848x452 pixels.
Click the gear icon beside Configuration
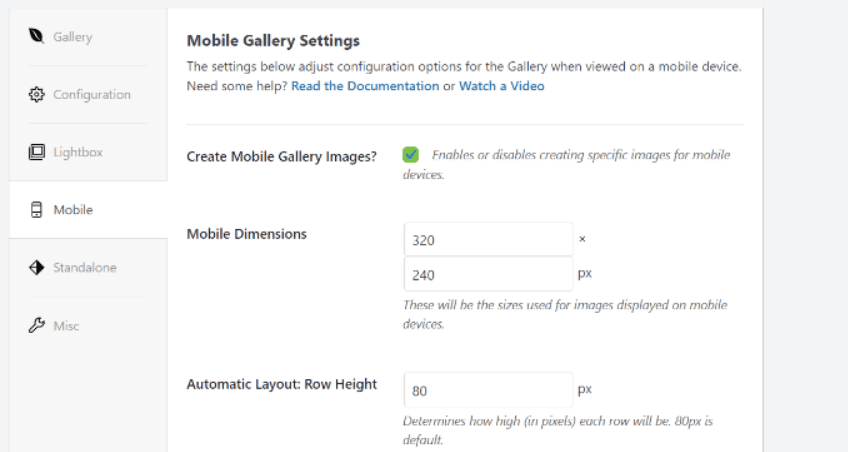point(36,95)
